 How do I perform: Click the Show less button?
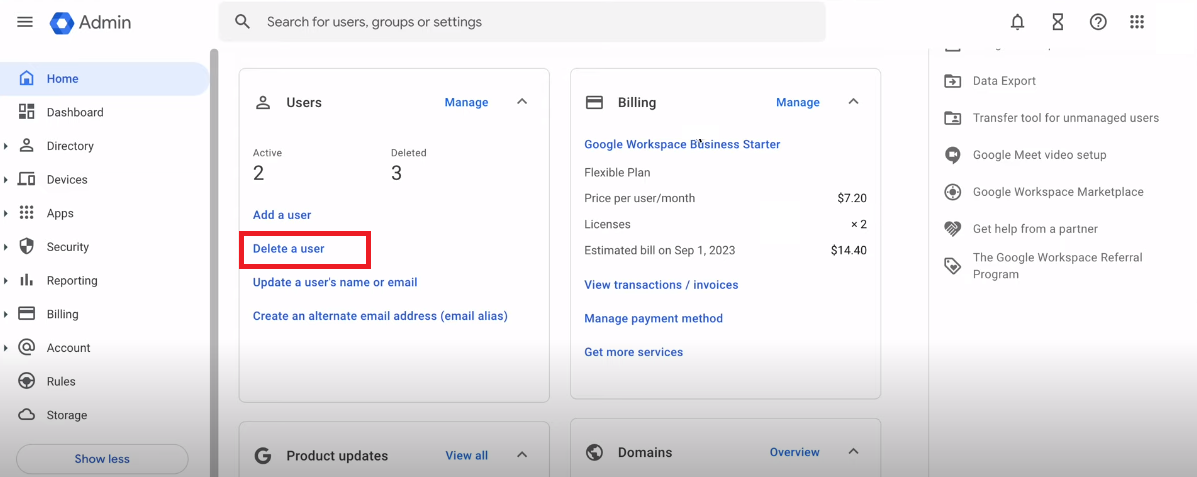click(102, 459)
